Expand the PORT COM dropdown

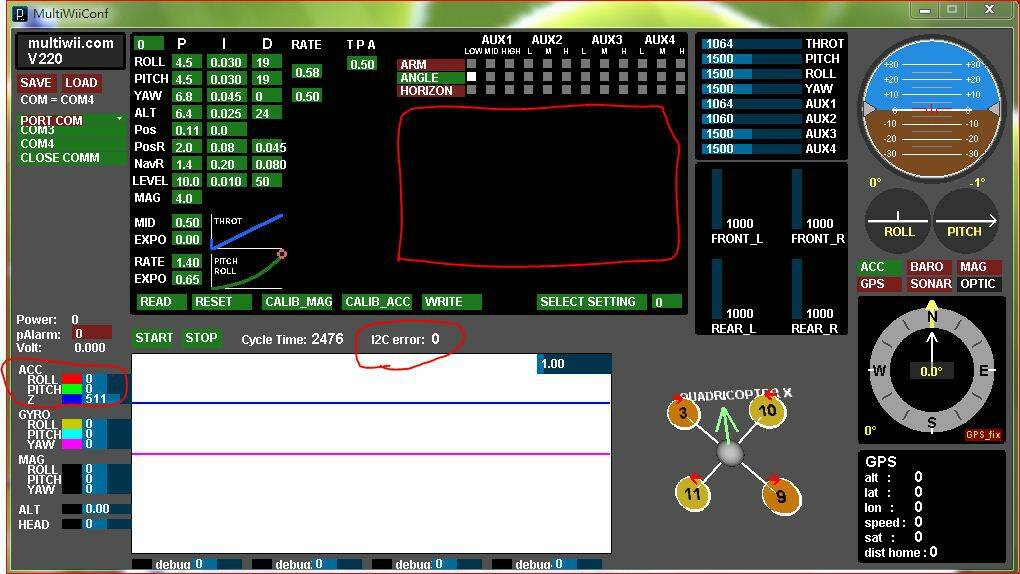pyautogui.click(x=70, y=120)
